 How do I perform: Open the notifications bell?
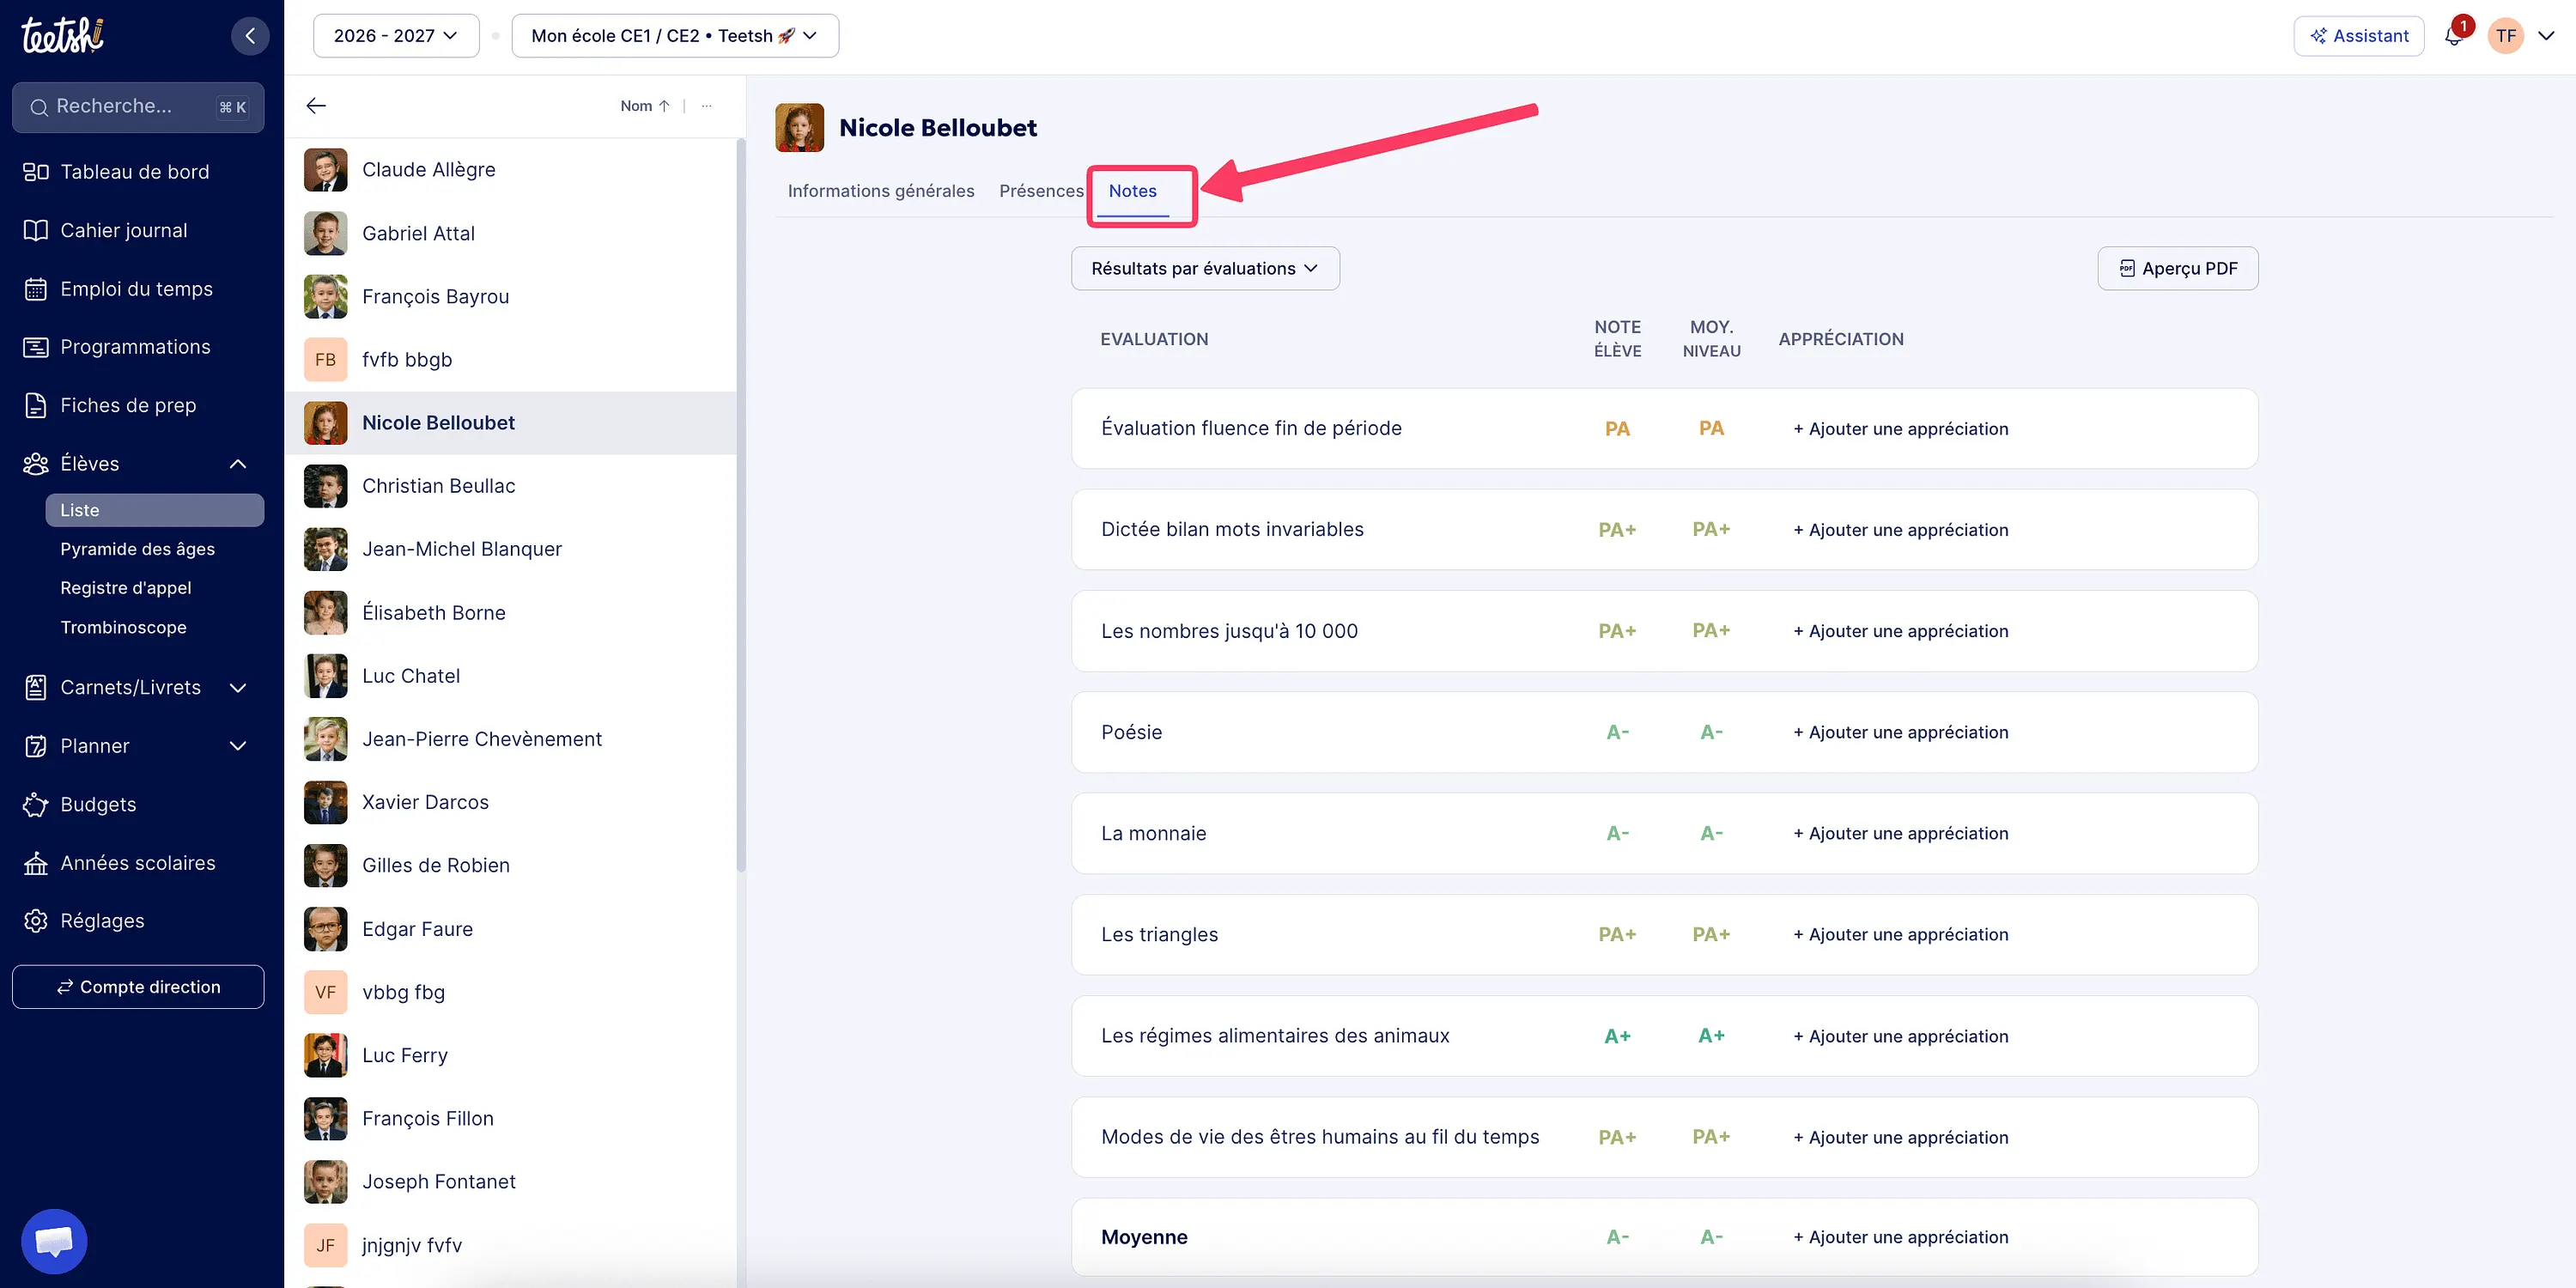pyautogui.click(x=2453, y=36)
